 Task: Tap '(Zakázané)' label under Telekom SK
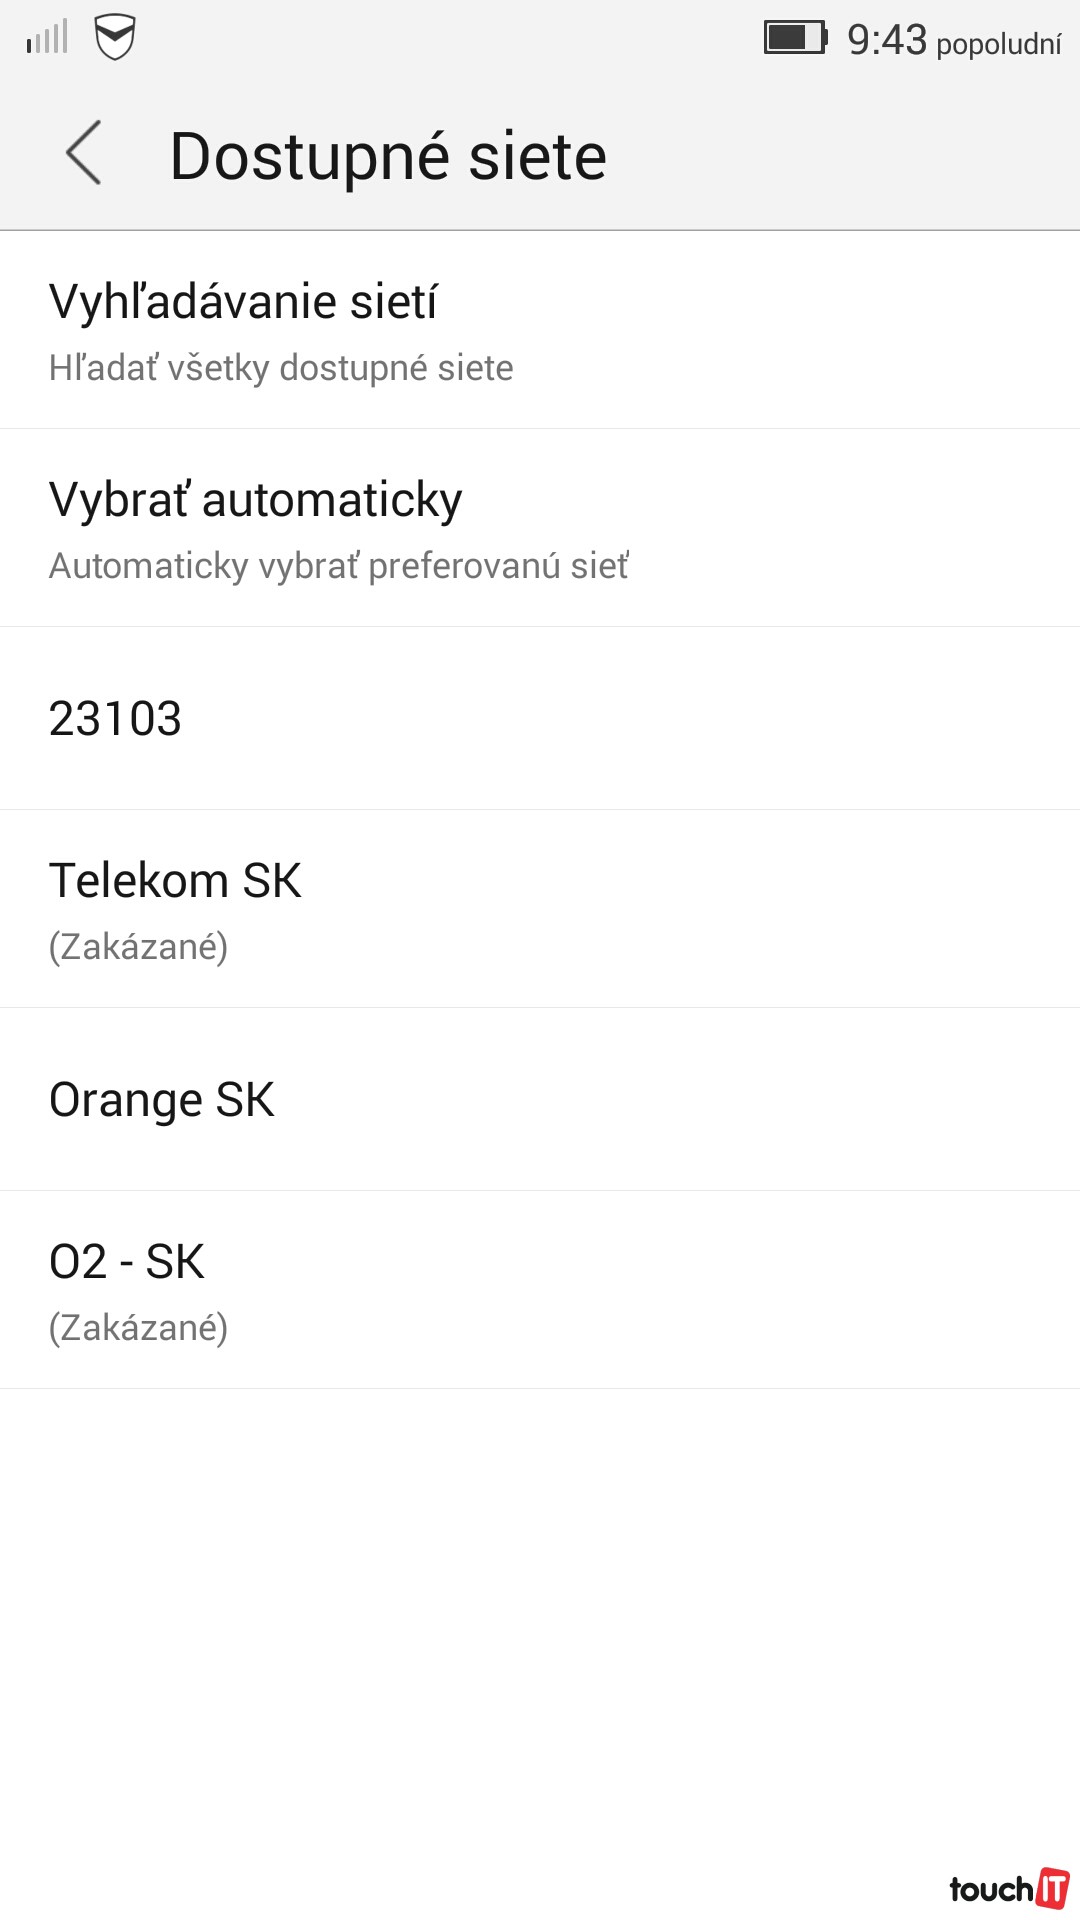tap(138, 946)
